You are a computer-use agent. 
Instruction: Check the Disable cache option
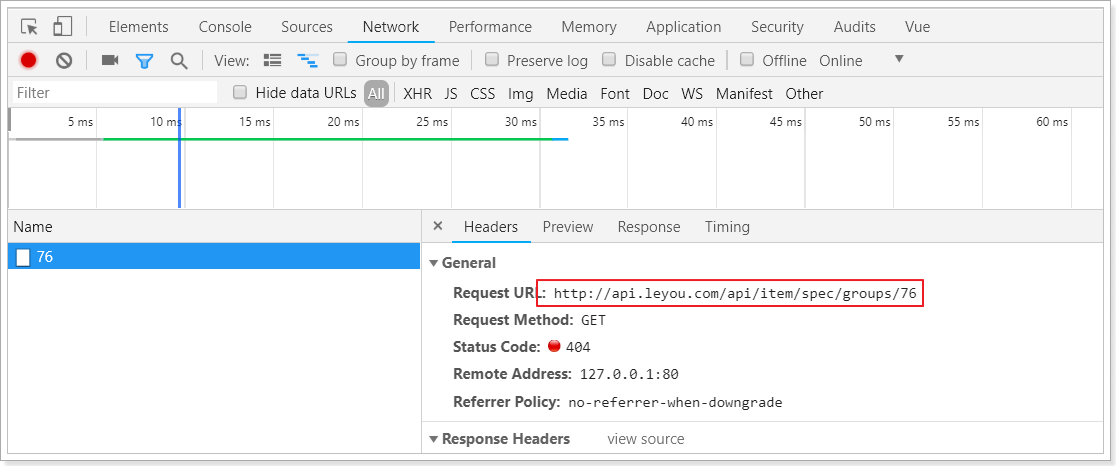pyautogui.click(x=610, y=60)
